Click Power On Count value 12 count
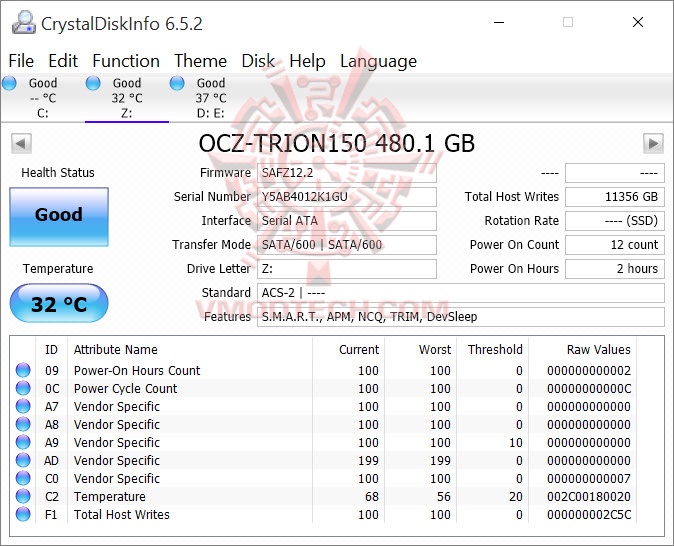The image size is (674, 546). pyautogui.click(x=615, y=245)
